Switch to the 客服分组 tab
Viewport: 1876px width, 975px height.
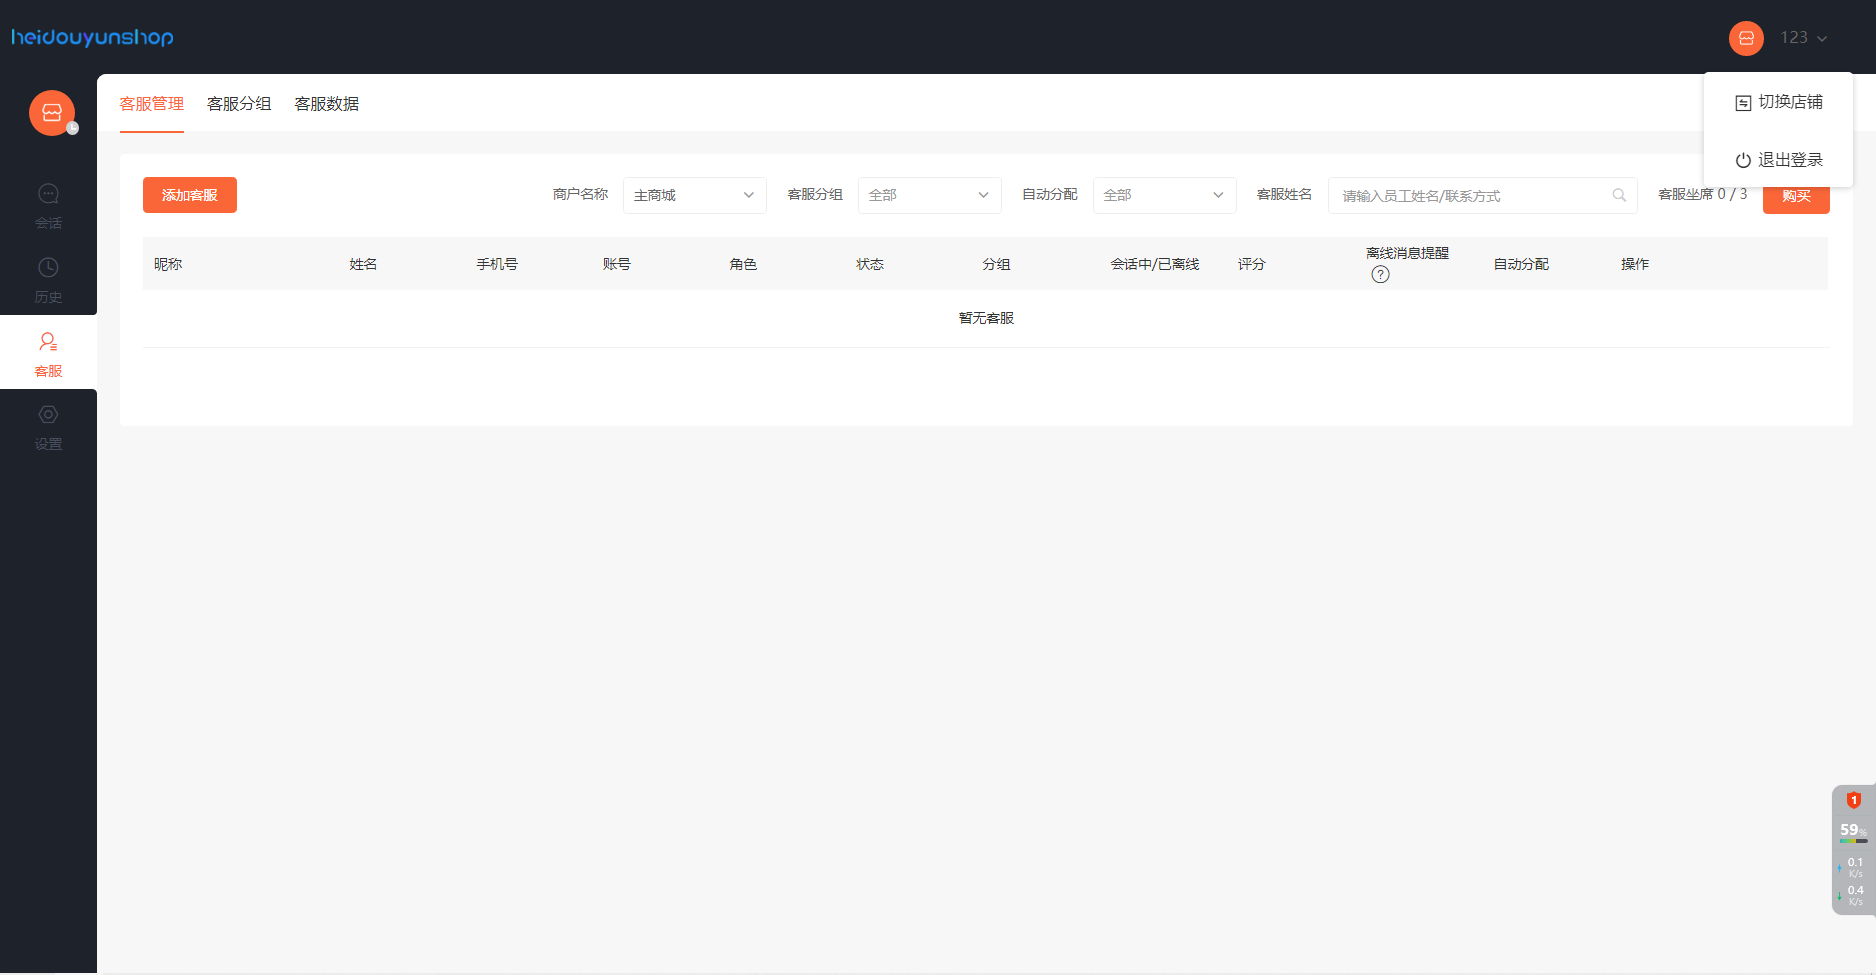click(239, 104)
